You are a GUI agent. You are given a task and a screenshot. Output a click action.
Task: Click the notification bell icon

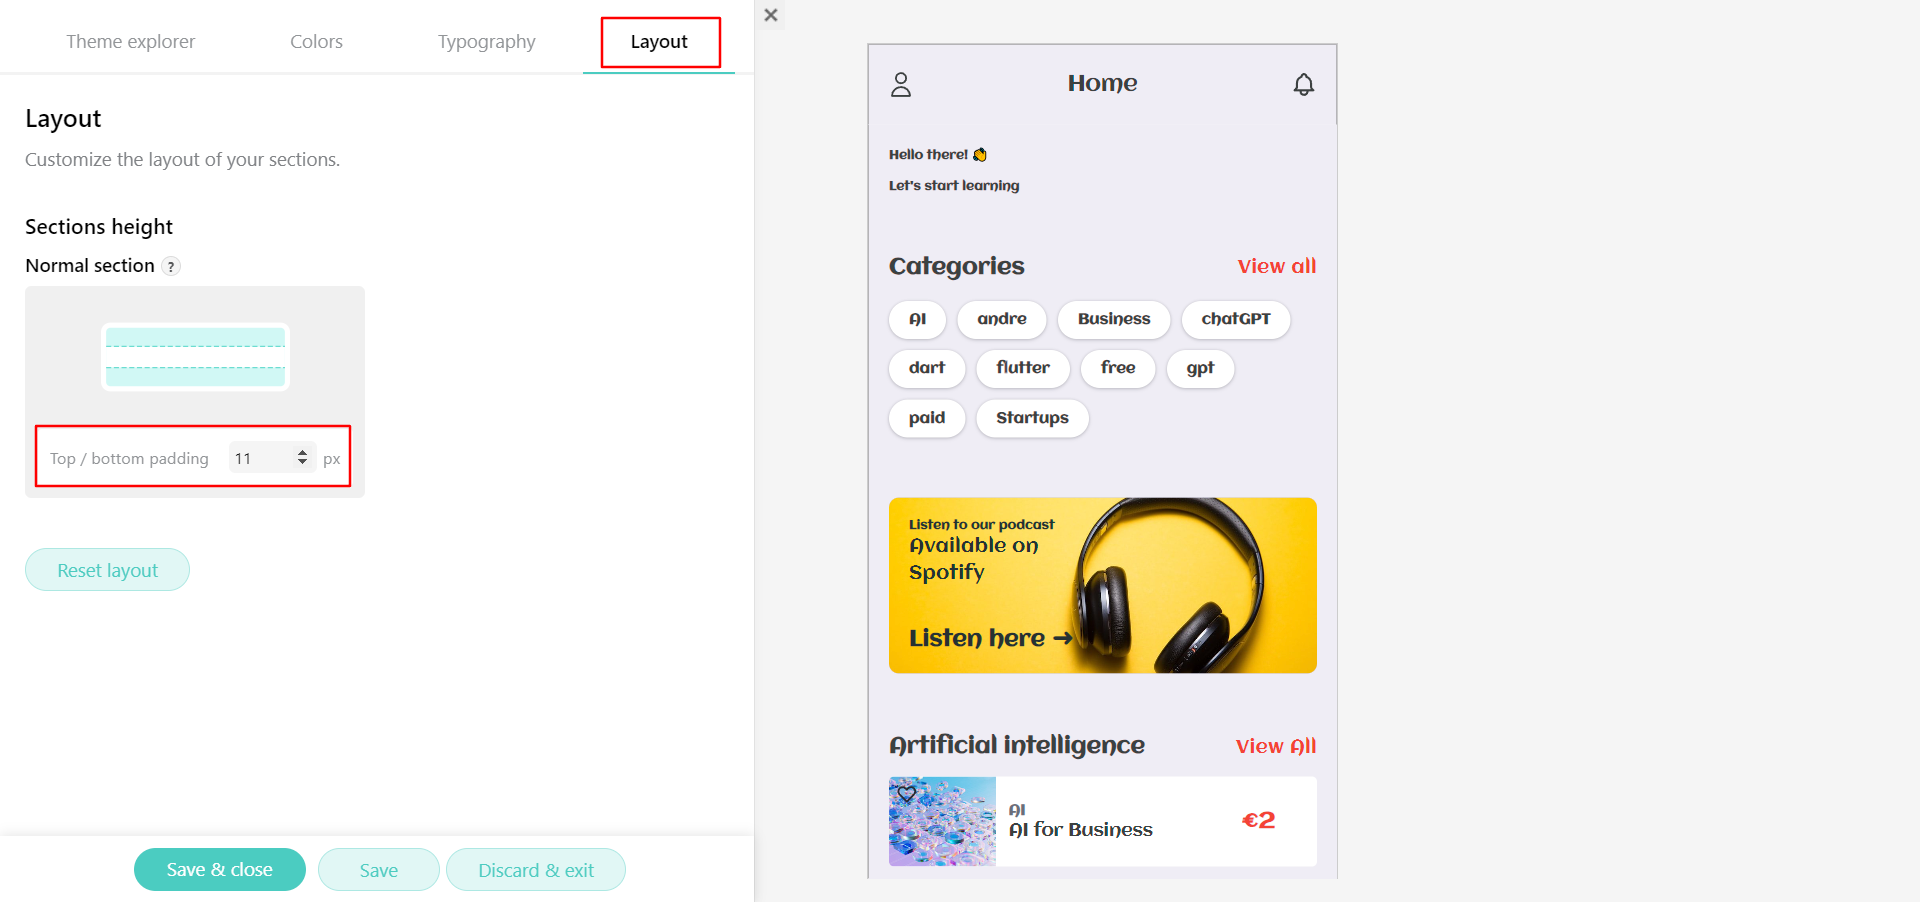pyautogui.click(x=1303, y=84)
